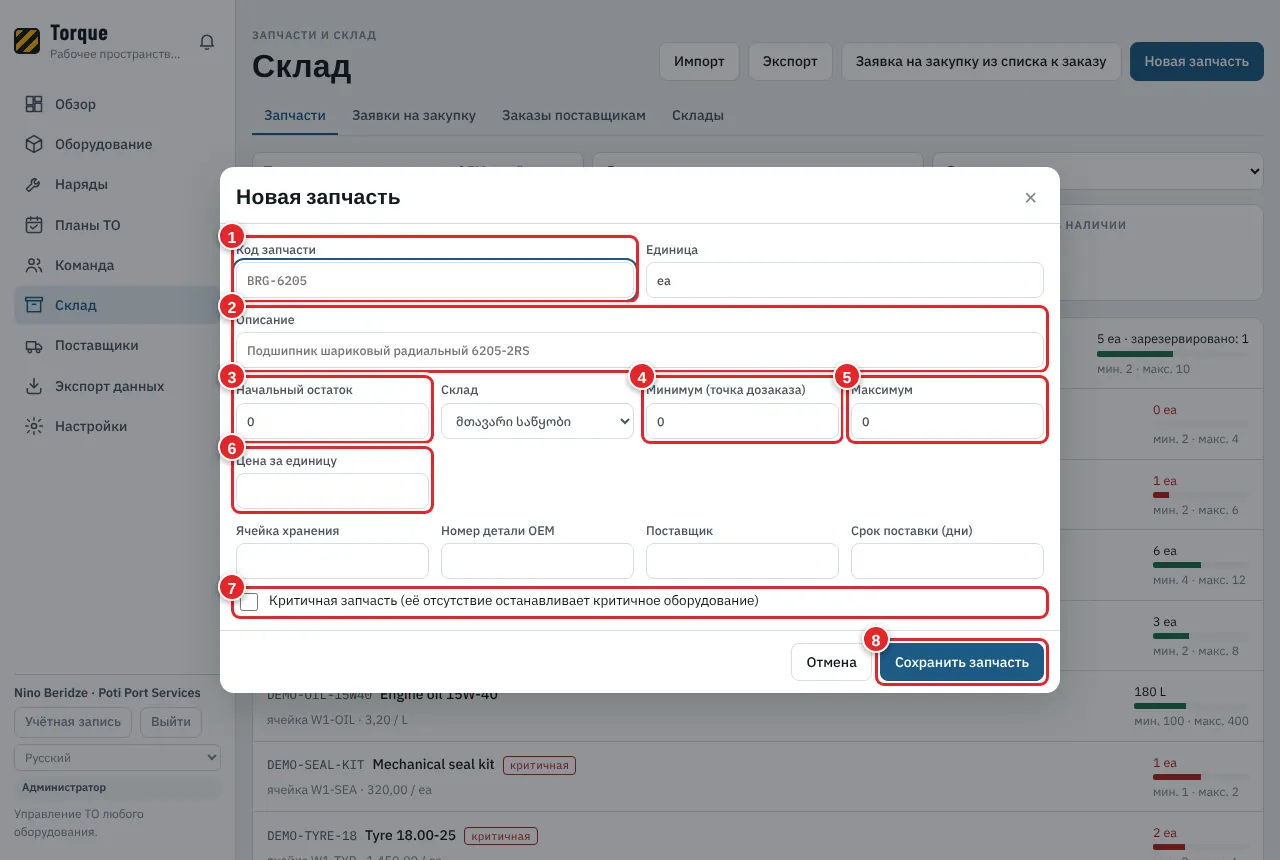The width and height of the screenshot is (1280, 860).
Task: Close the Новая запчасть dialog
Action: [1030, 197]
